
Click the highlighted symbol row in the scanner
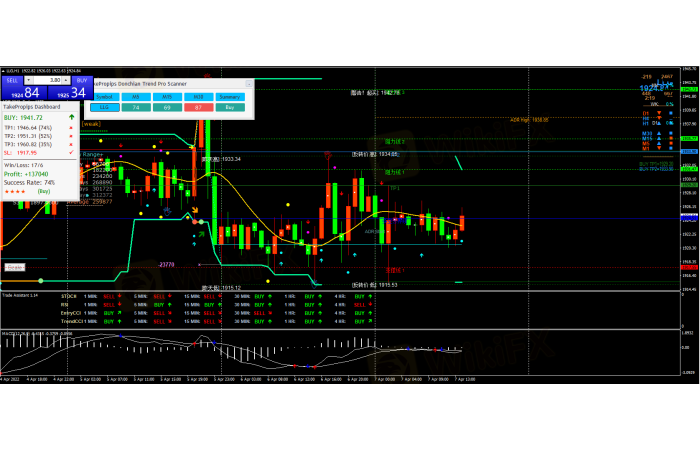[104, 105]
